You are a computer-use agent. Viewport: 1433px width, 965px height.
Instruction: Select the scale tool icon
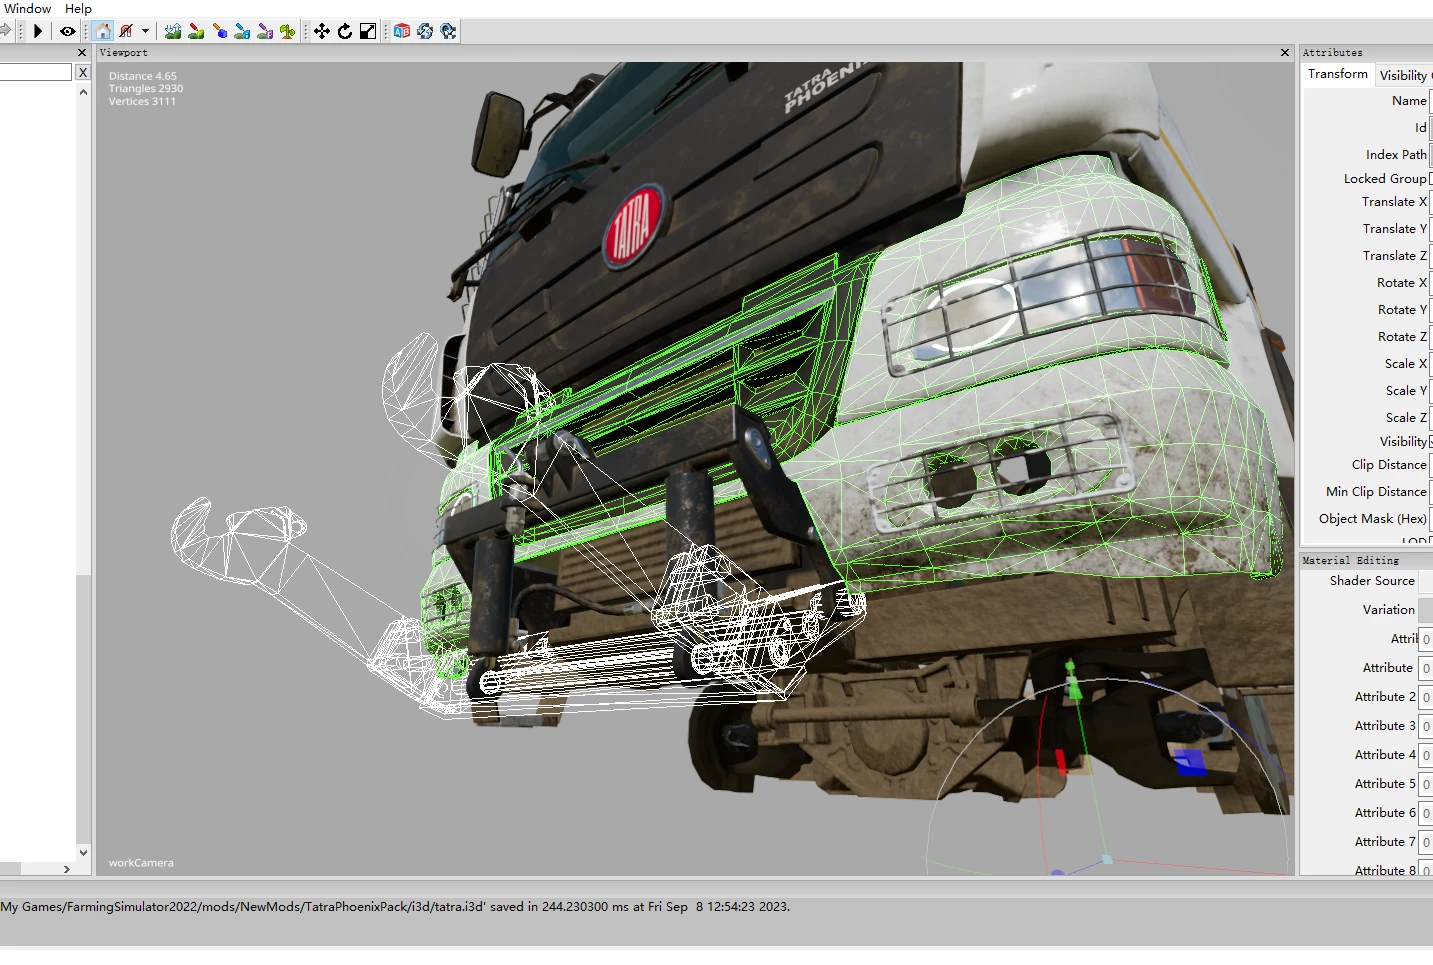[x=368, y=32]
